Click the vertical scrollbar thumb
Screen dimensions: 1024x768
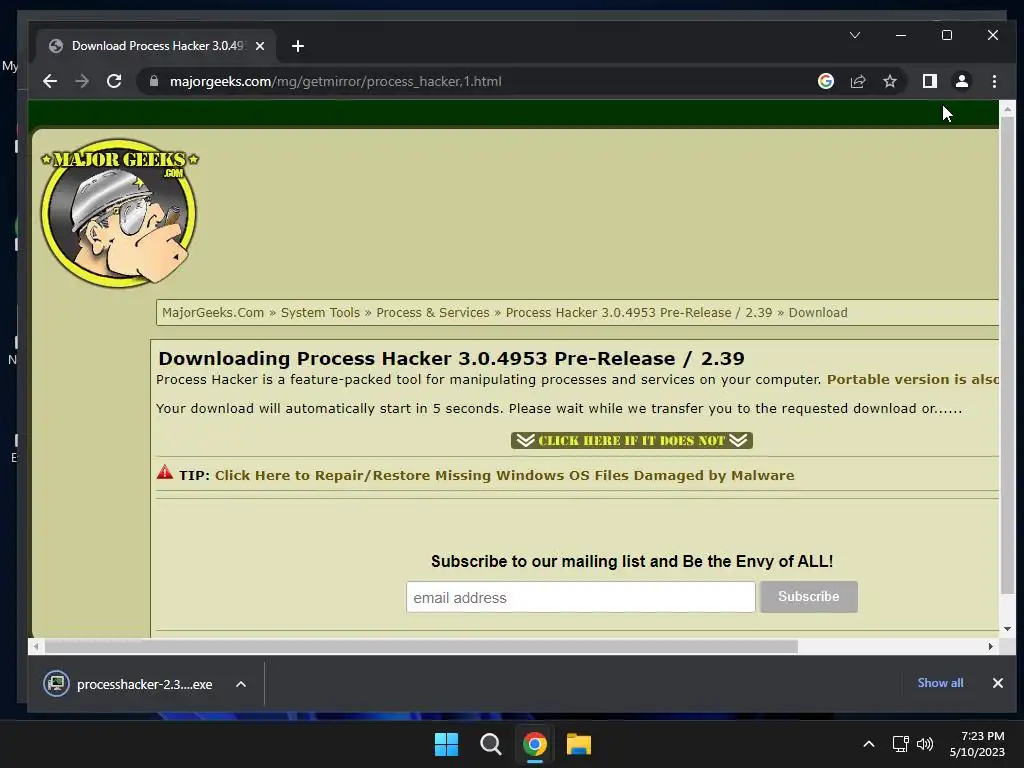(1007, 355)
